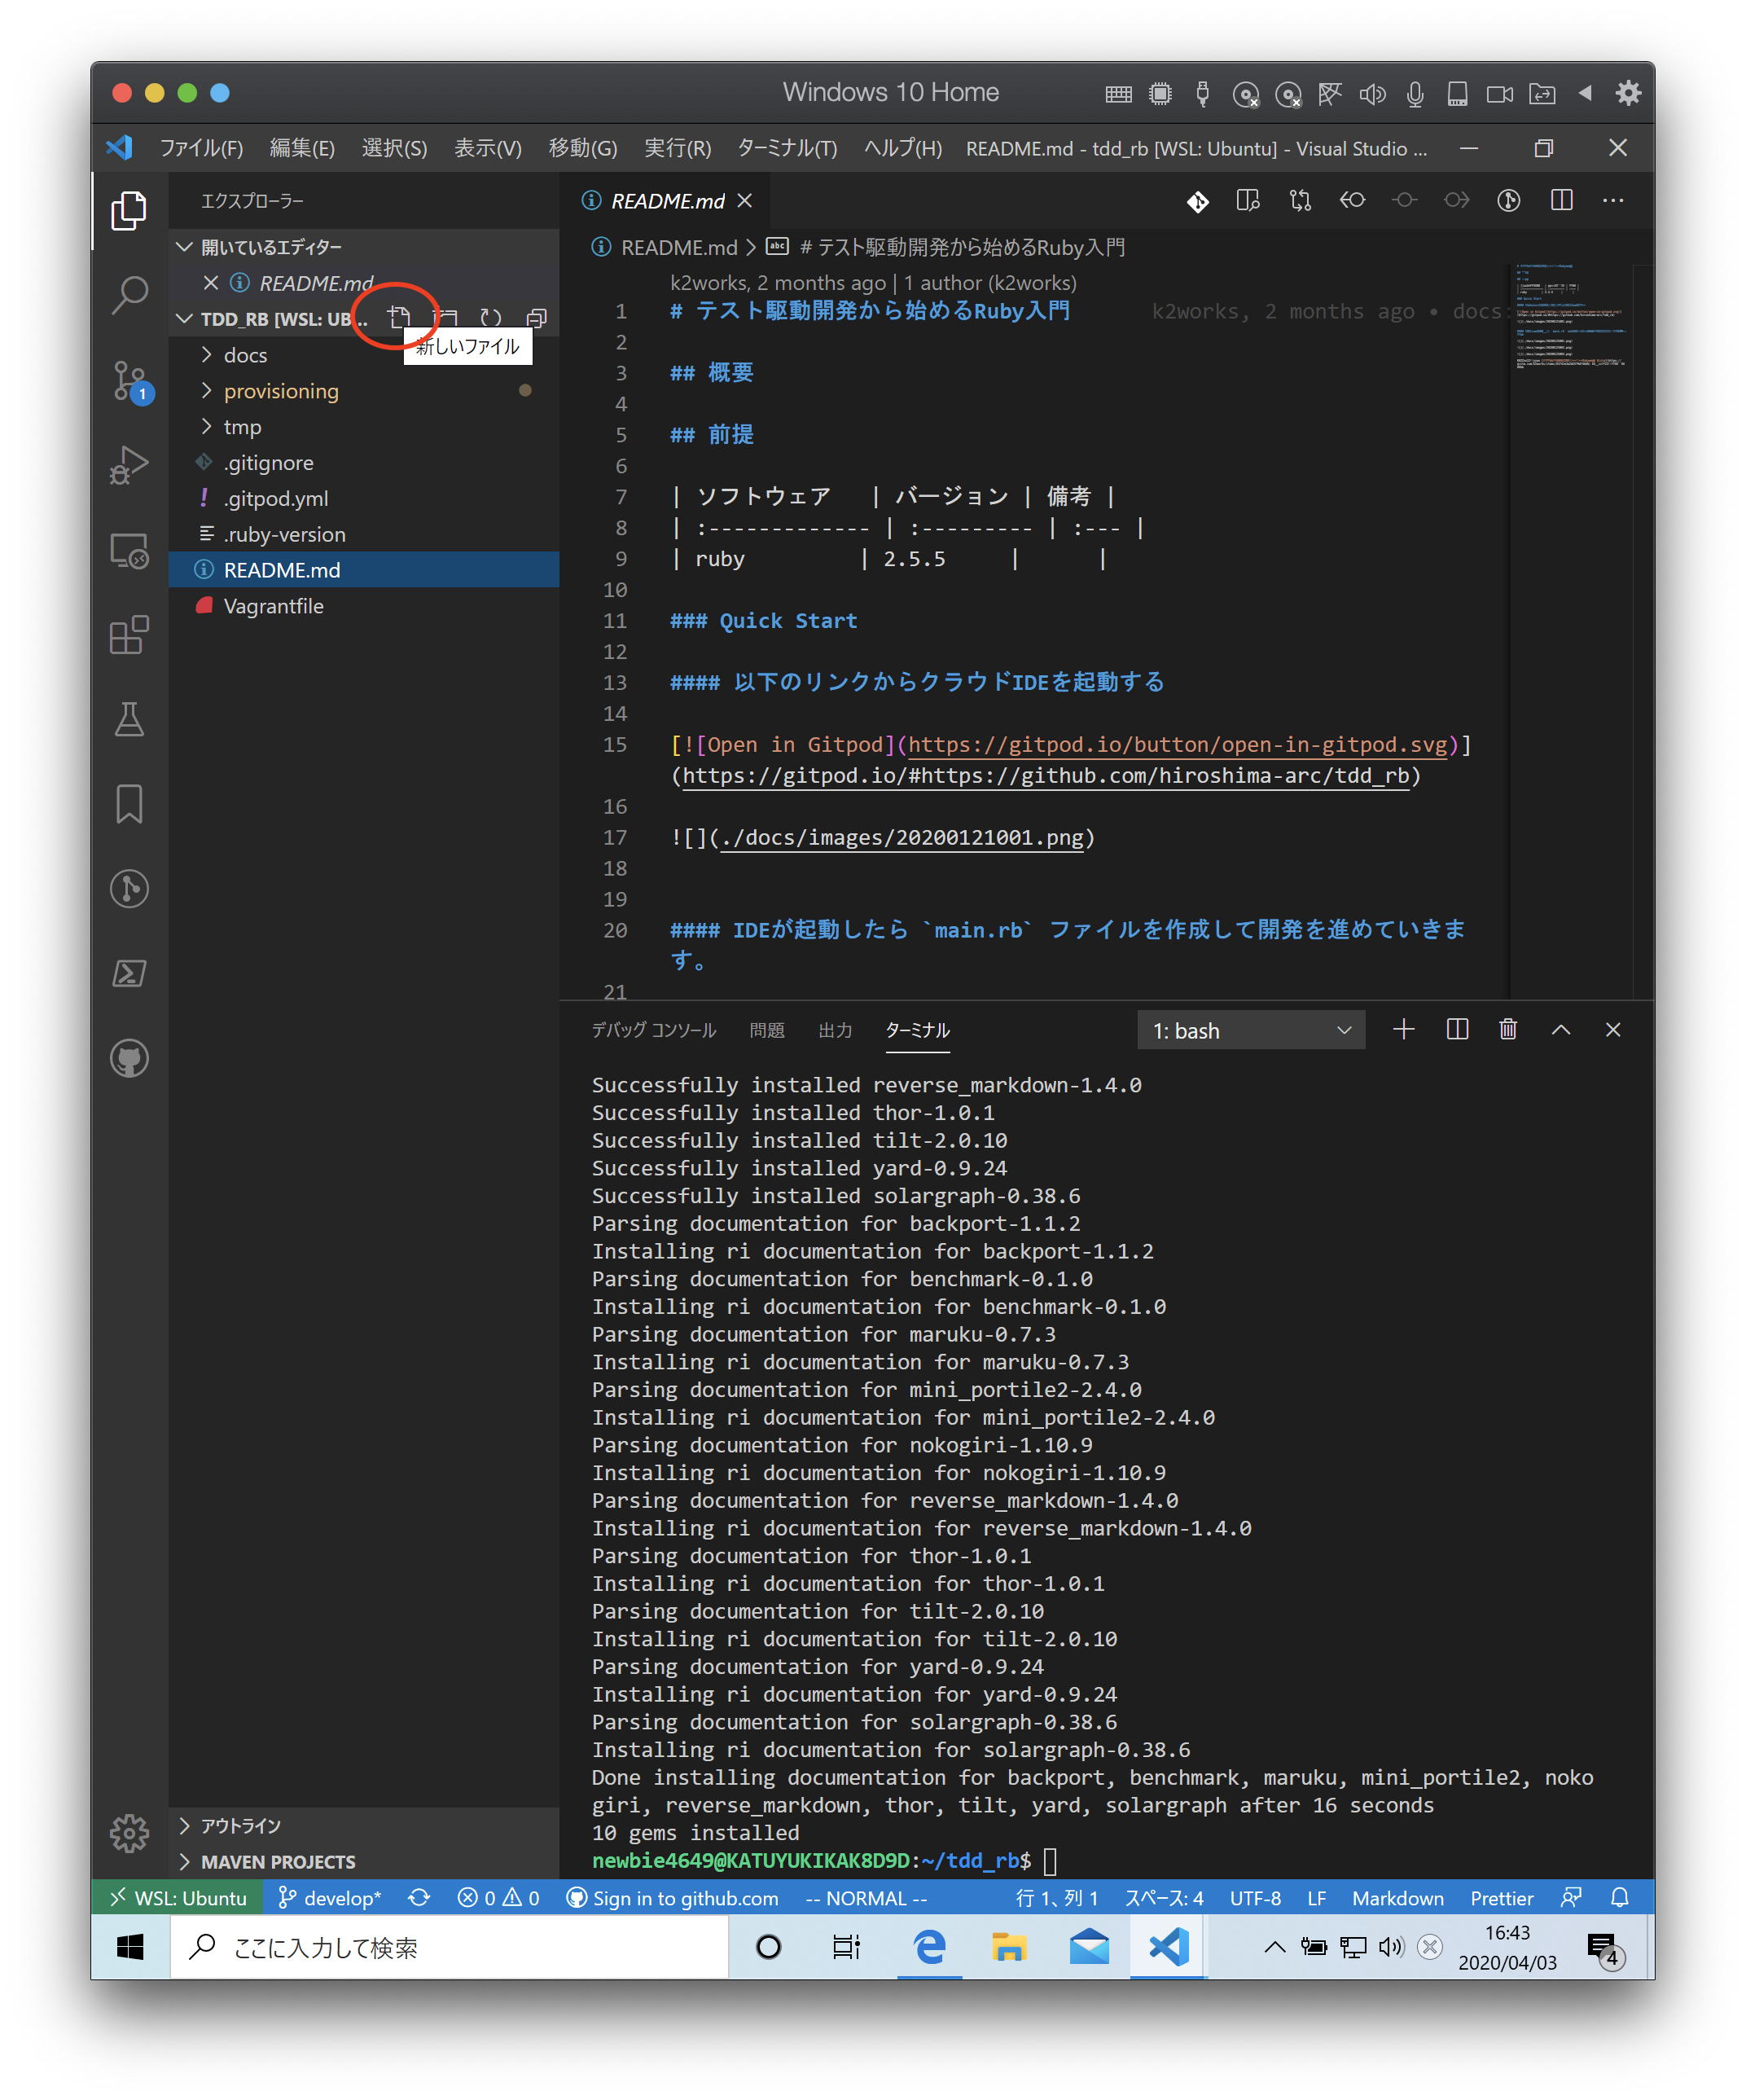Viewport: 1746px width, 2100px height.
Task: Toggle sync changes icon in status bar
Action: point(419,1898)
